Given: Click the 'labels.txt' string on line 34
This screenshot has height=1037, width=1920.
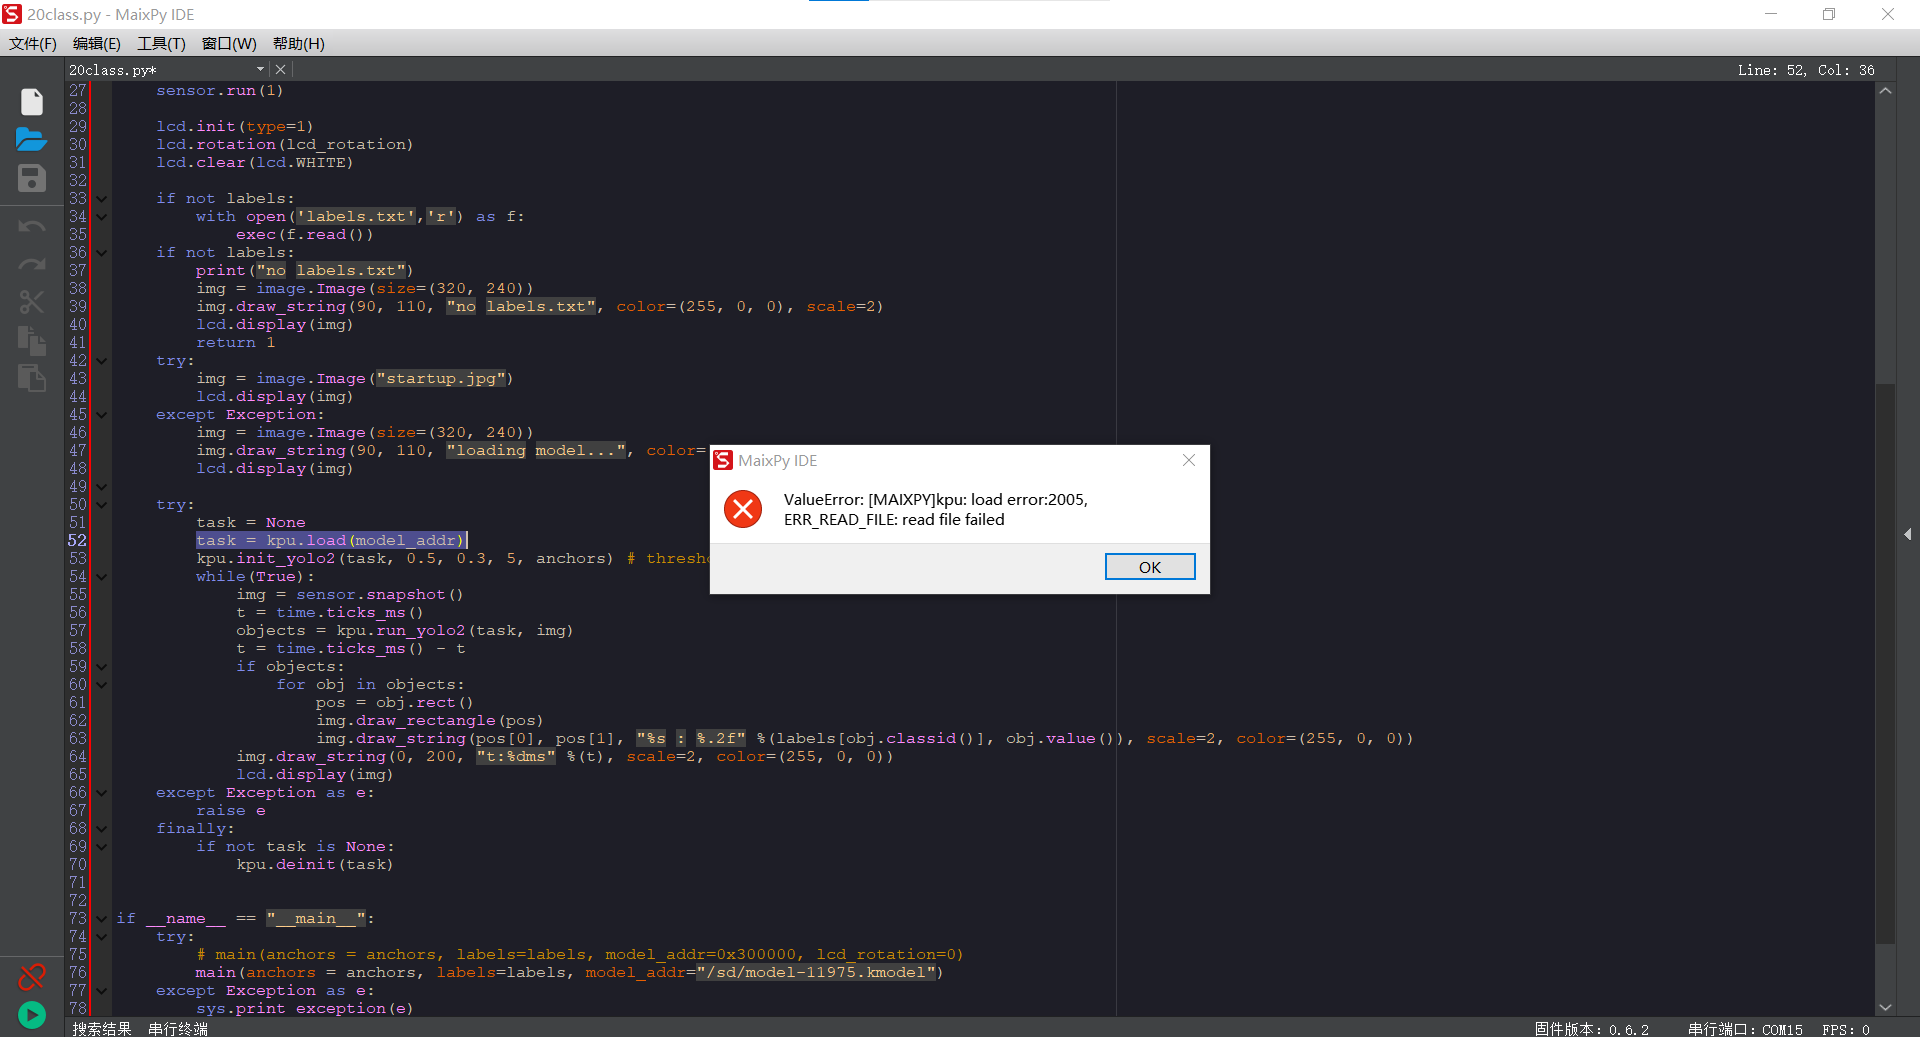Looking at the screenshot, I should click(x=356, y=217).
